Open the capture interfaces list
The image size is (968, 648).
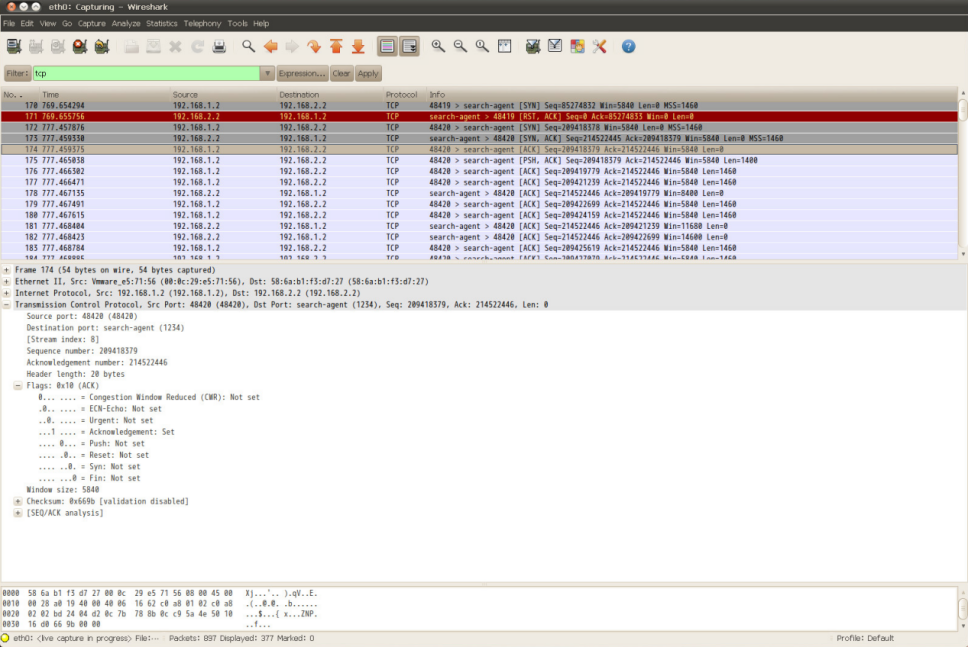13,46
